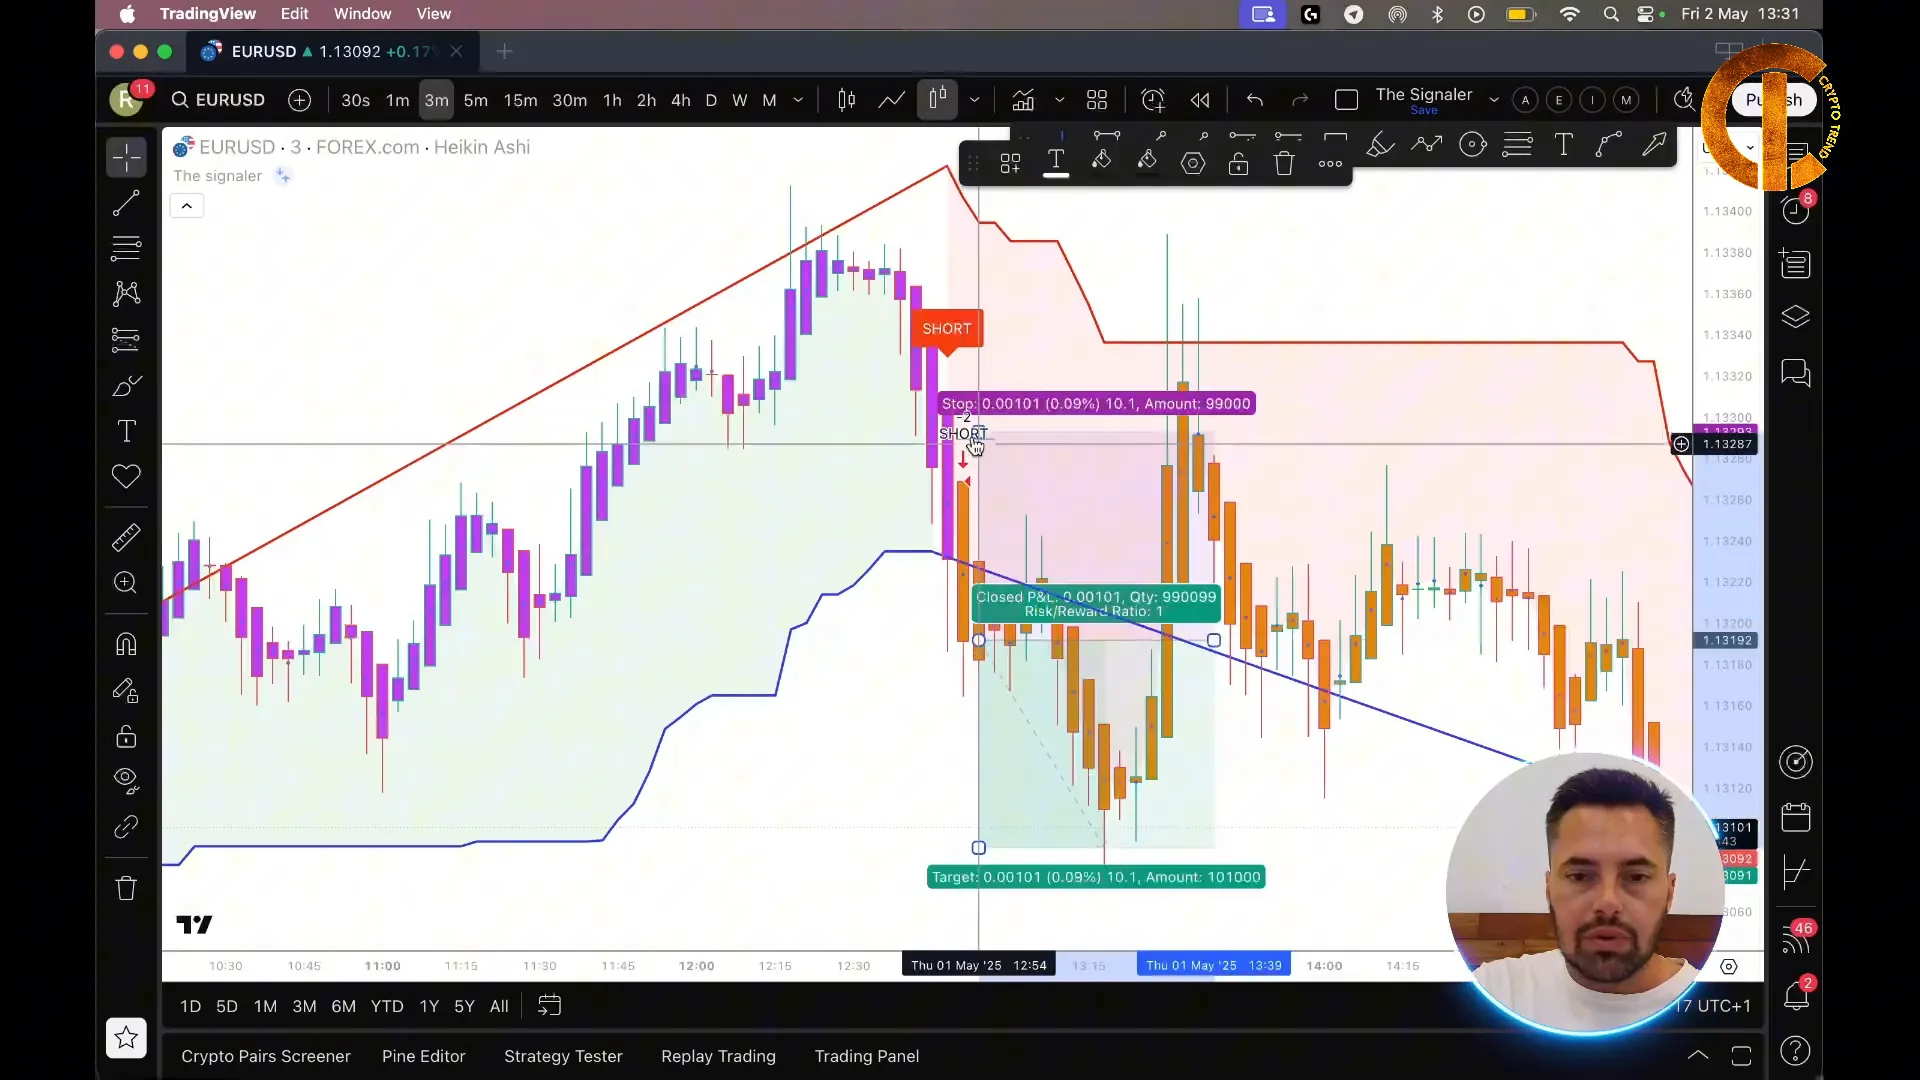Select the 5m timeframe
Image resolution: width=1920 pixels, height=1080 pixels.
point(476,100)
